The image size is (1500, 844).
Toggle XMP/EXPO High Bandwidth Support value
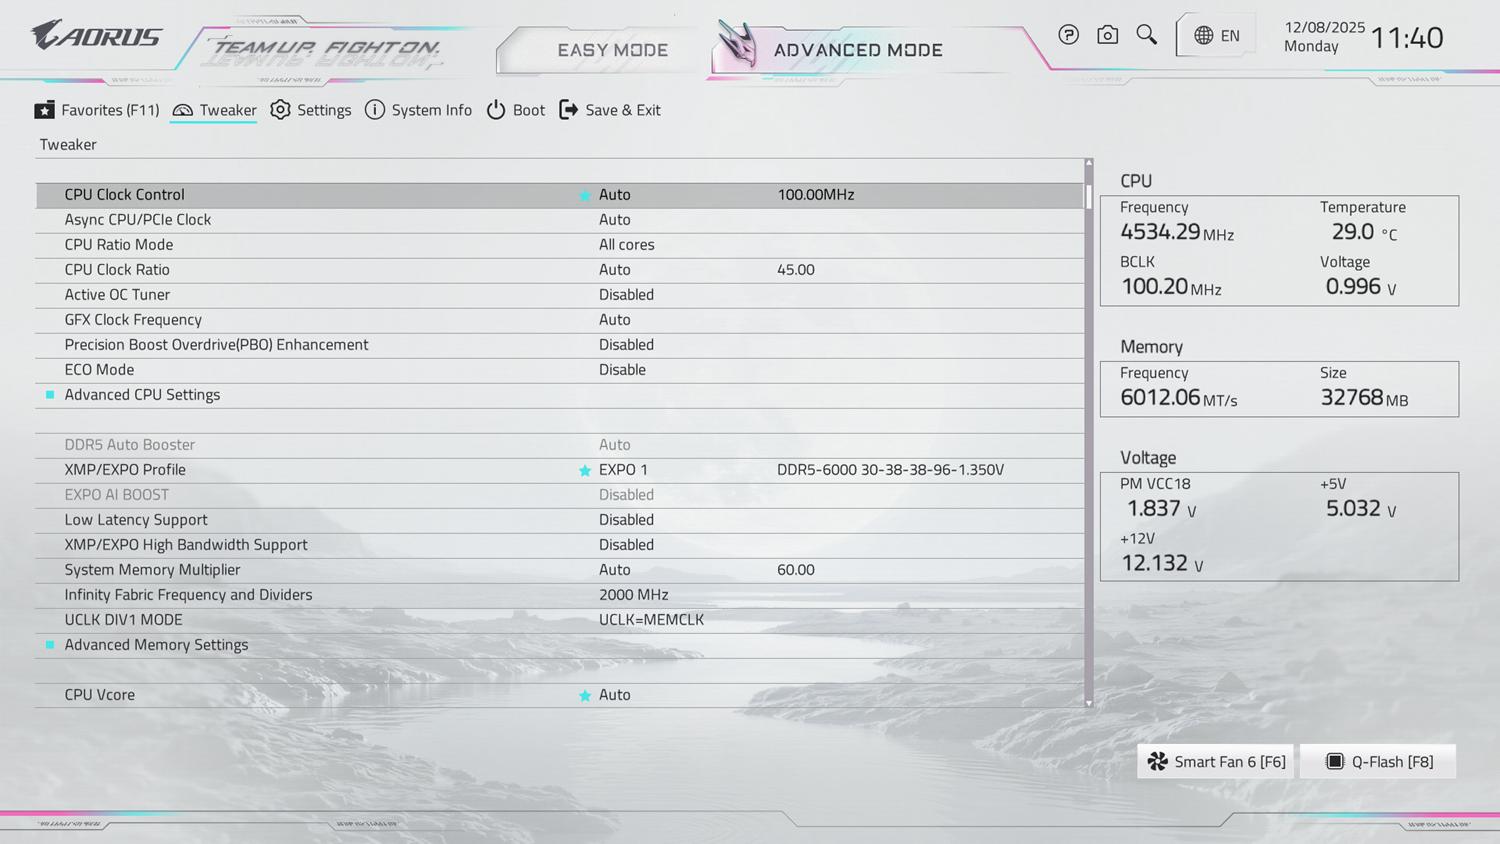626,544
